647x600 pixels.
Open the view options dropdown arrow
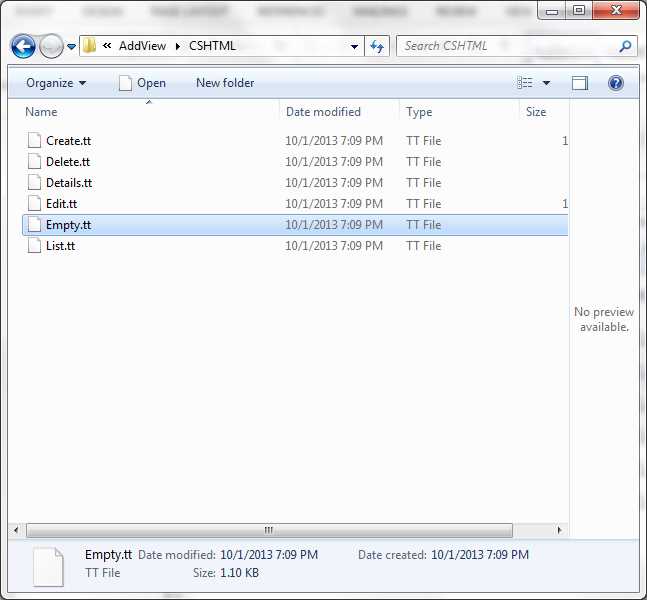(546, 83)
